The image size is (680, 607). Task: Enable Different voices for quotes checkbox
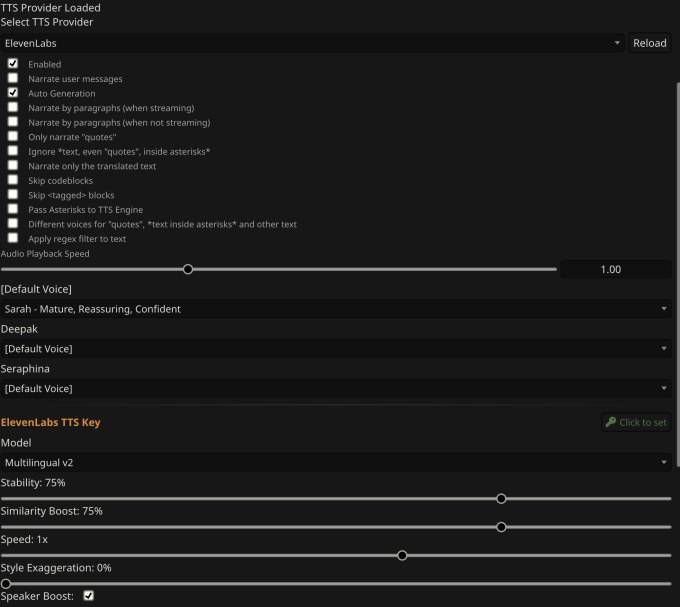point(13,223)
